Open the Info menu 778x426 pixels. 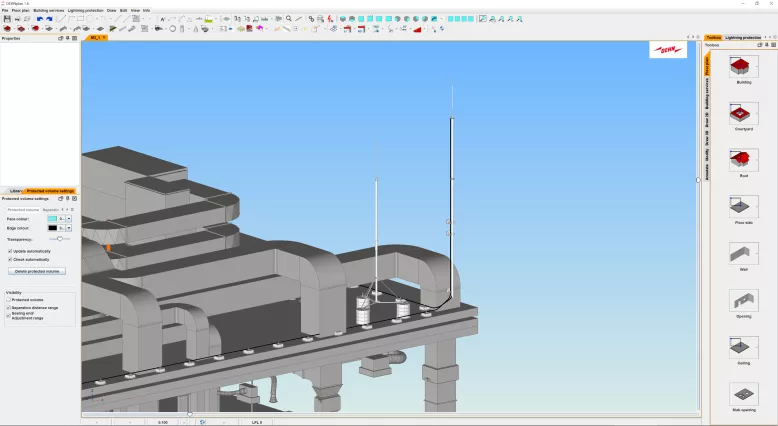pyautogui.click(x=146, y=10)
